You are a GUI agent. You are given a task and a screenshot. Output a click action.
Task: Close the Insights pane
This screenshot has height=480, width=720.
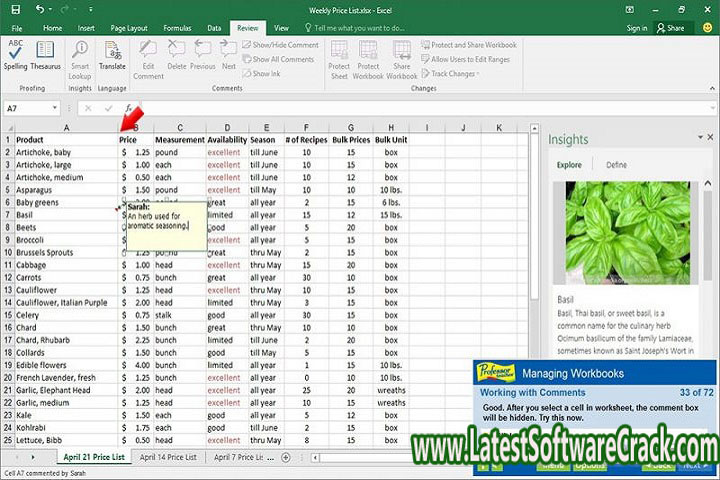coord(710,137)
